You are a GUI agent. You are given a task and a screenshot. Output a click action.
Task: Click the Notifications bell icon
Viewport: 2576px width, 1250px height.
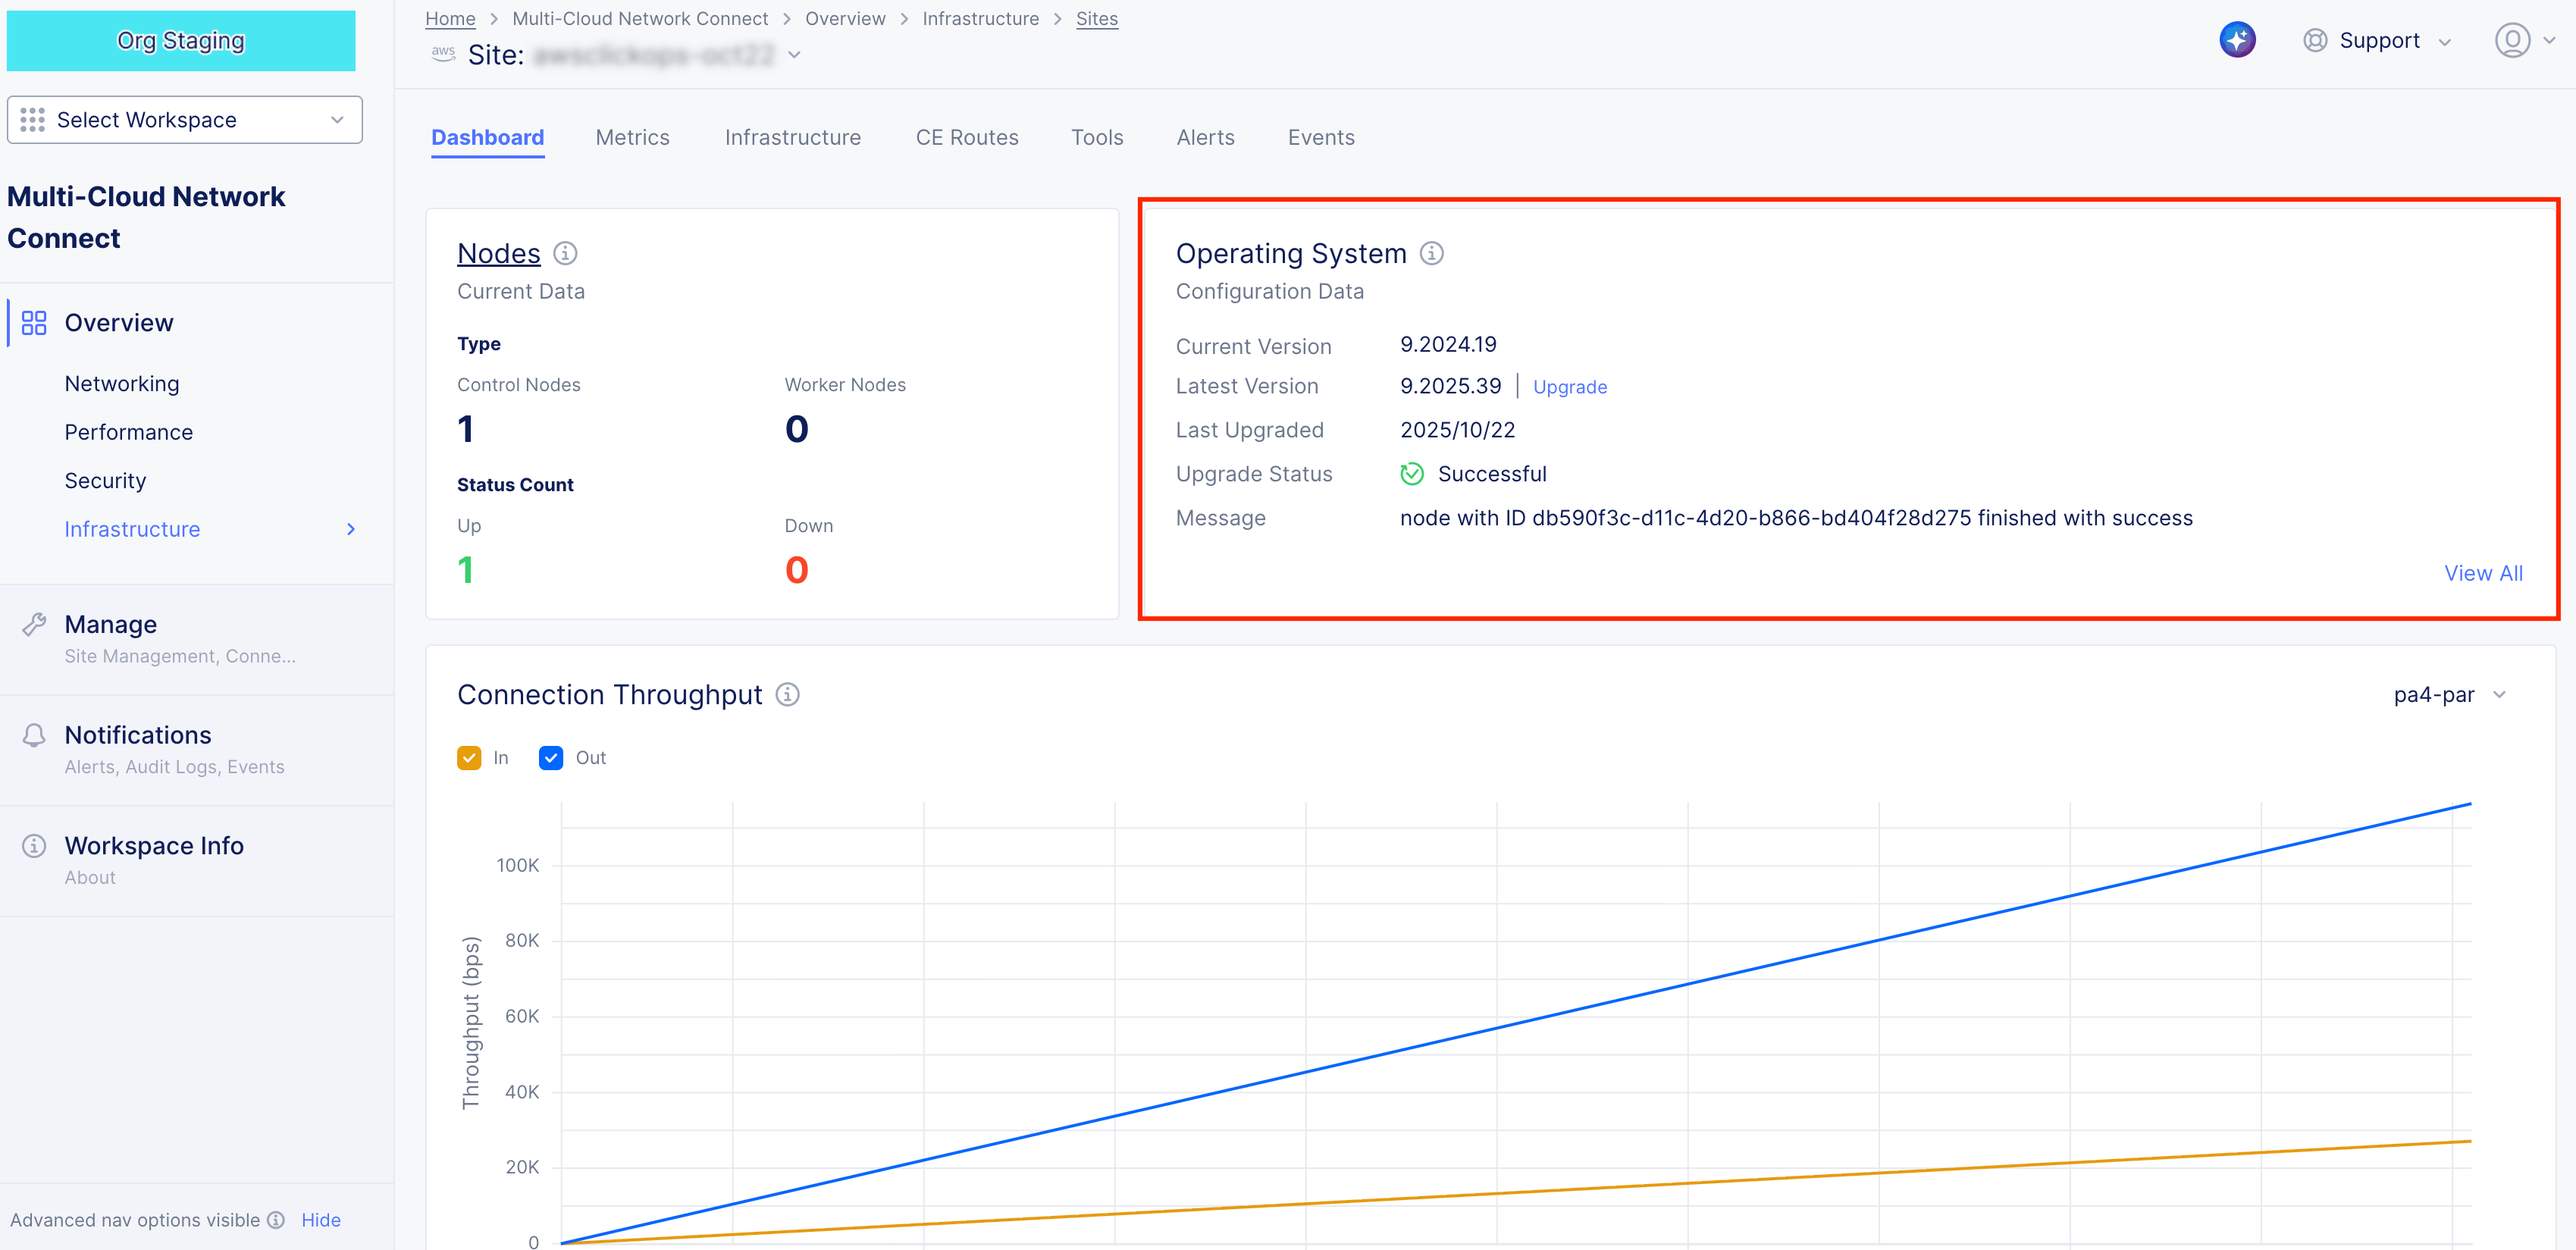34,736
